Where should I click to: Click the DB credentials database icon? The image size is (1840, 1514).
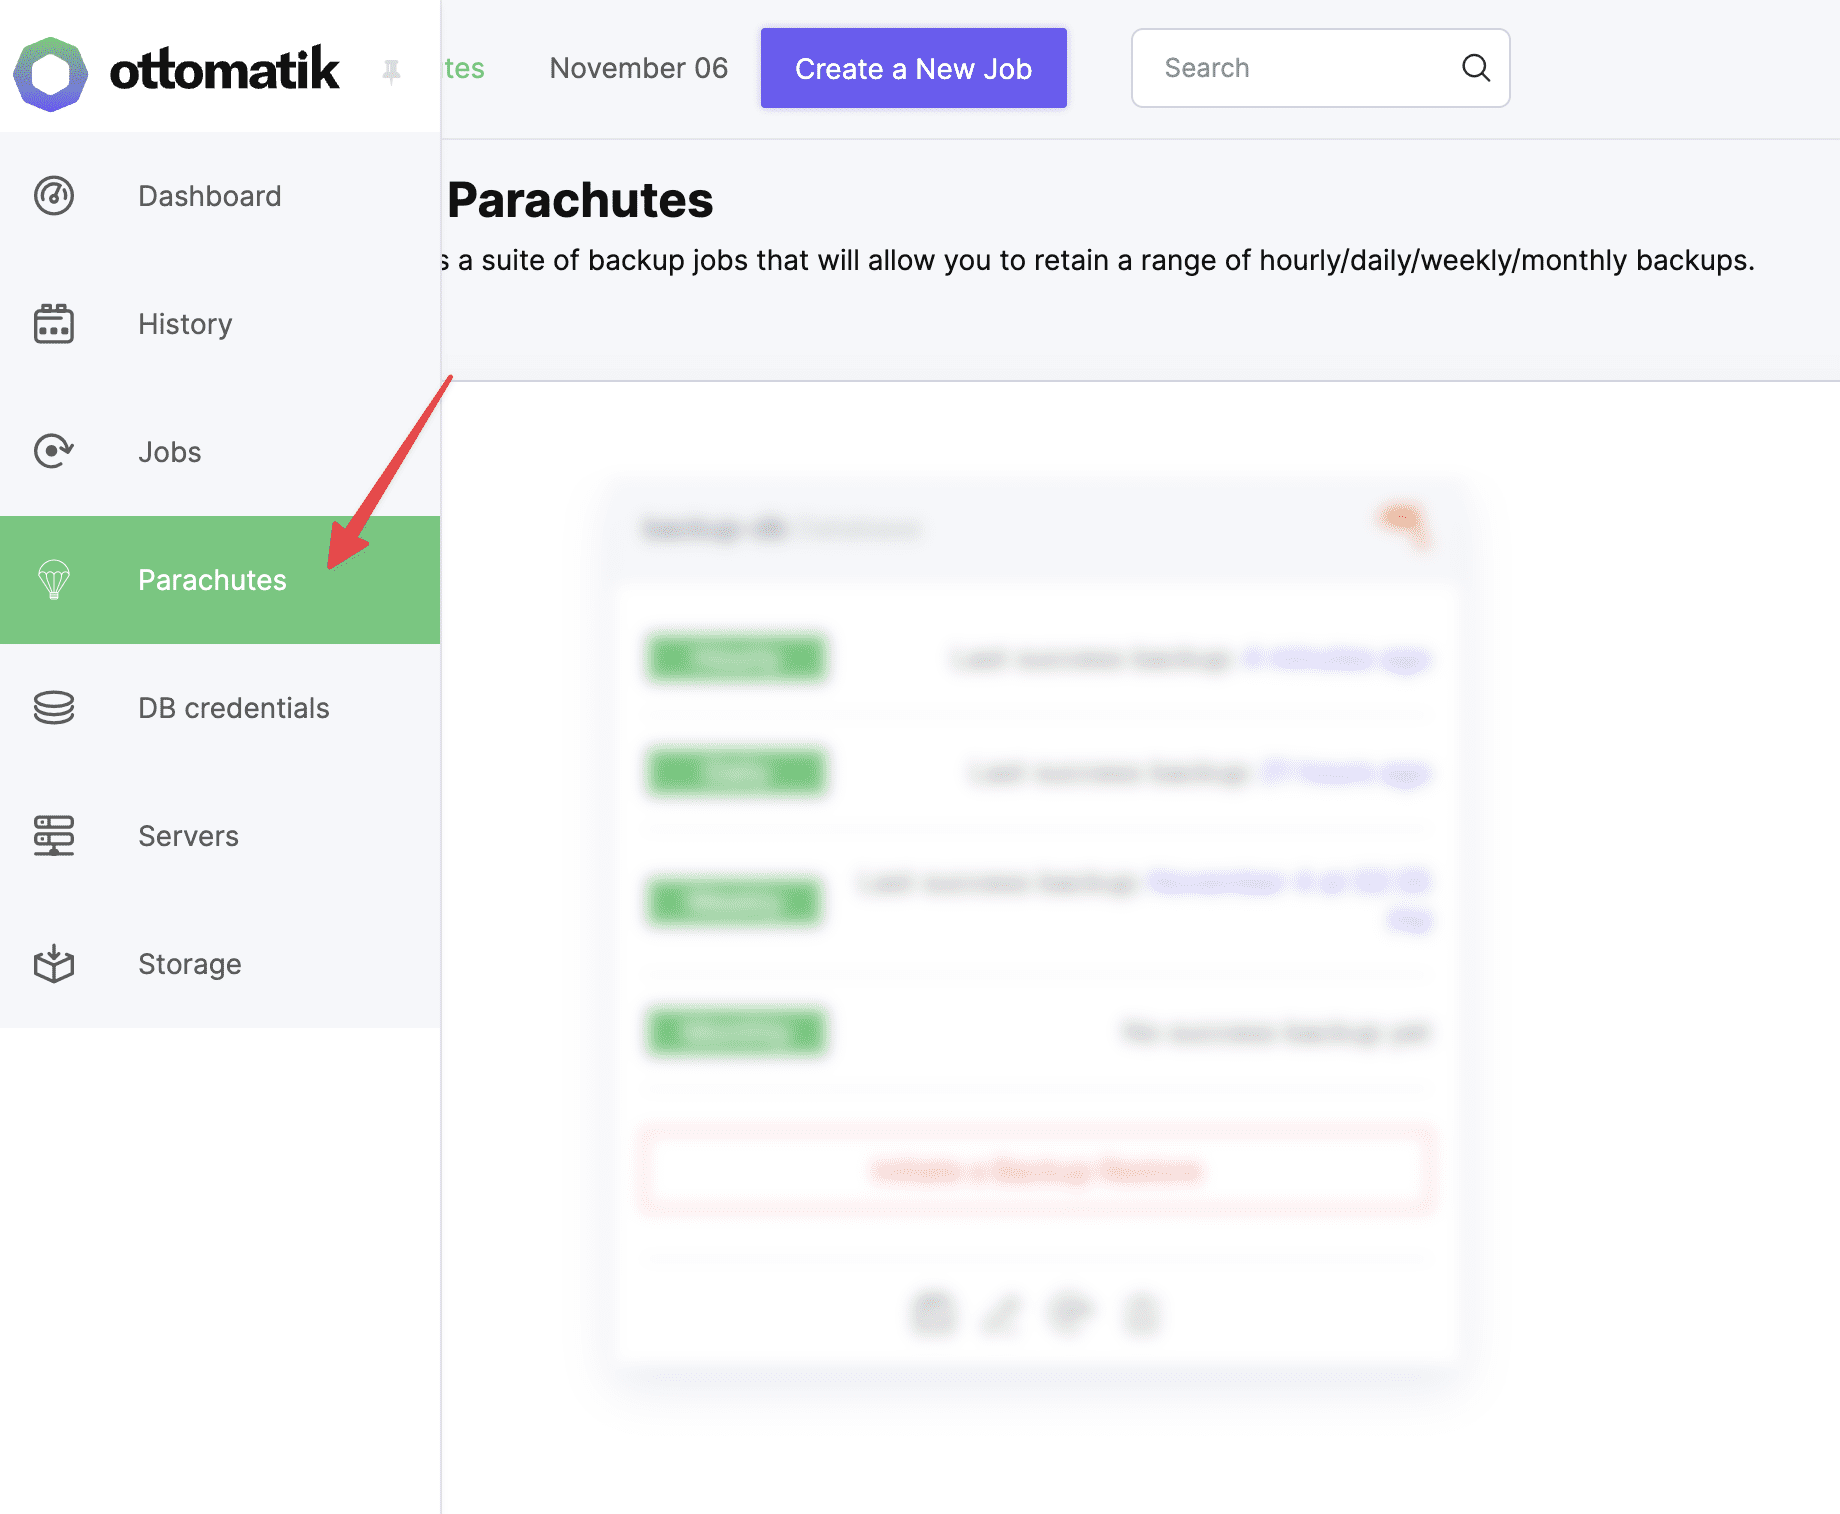54,708
